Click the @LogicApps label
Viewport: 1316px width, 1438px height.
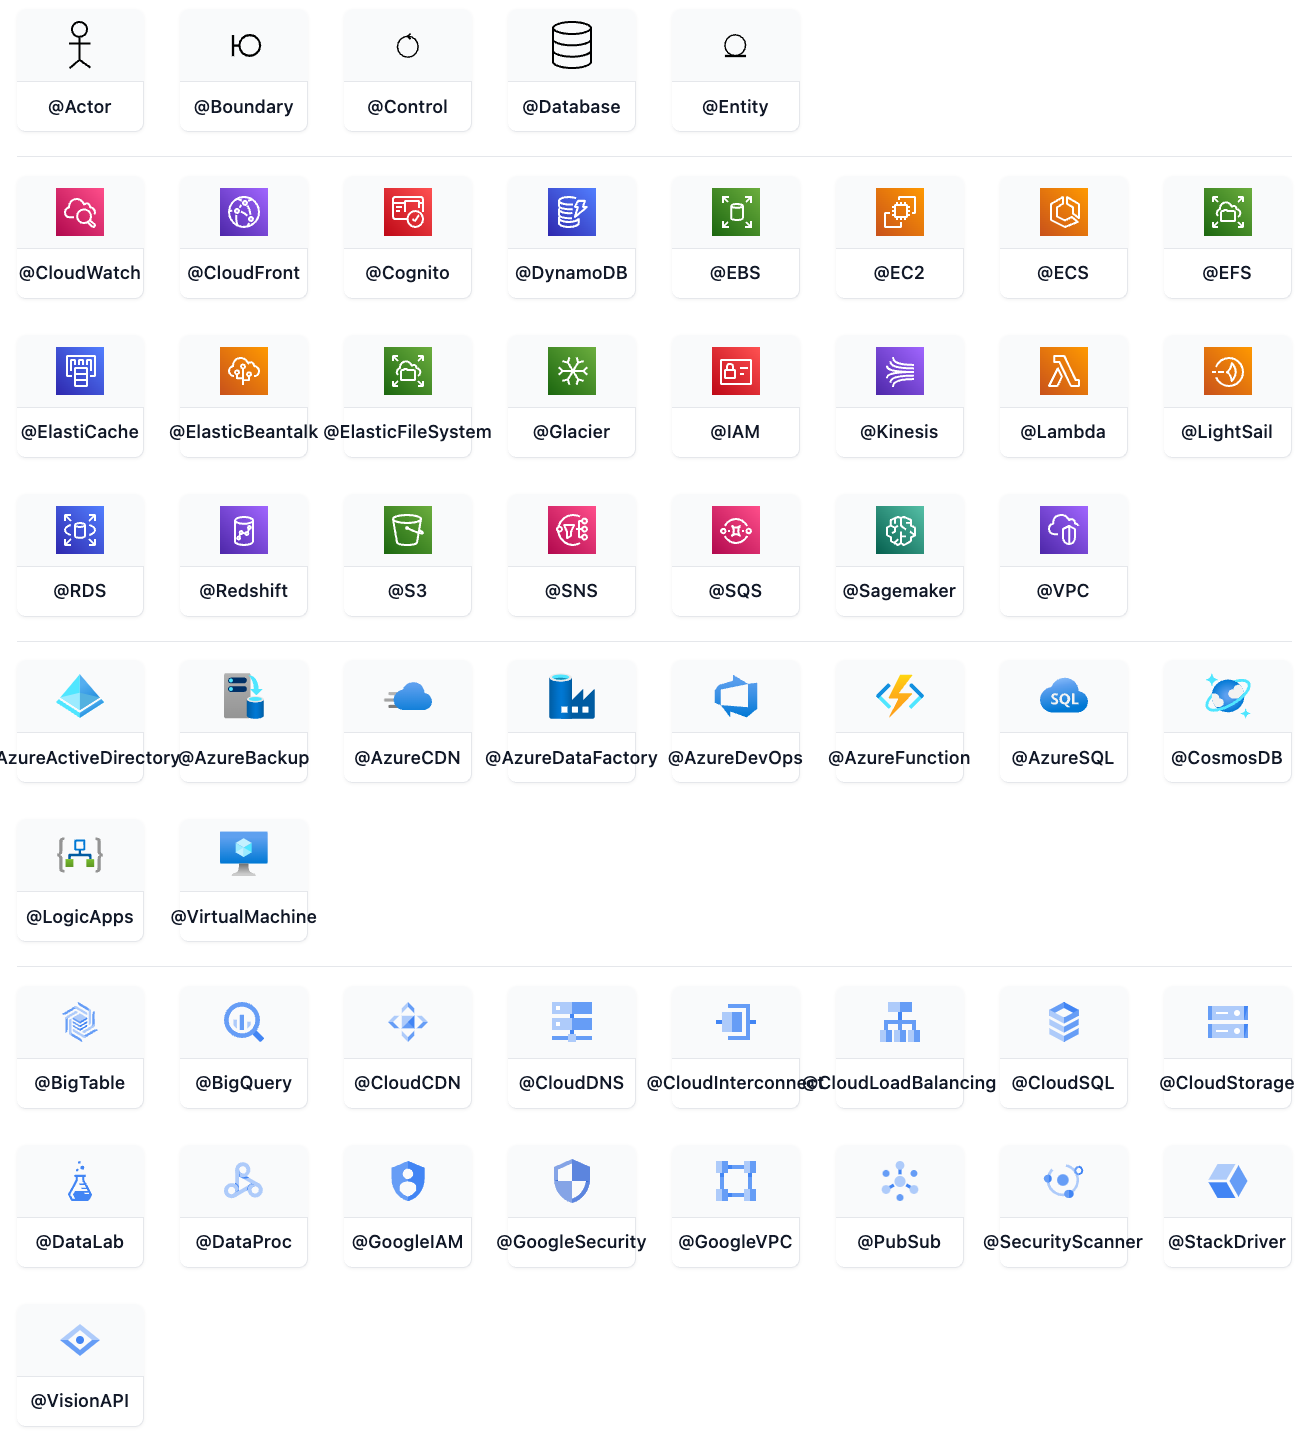coord(80,917)
